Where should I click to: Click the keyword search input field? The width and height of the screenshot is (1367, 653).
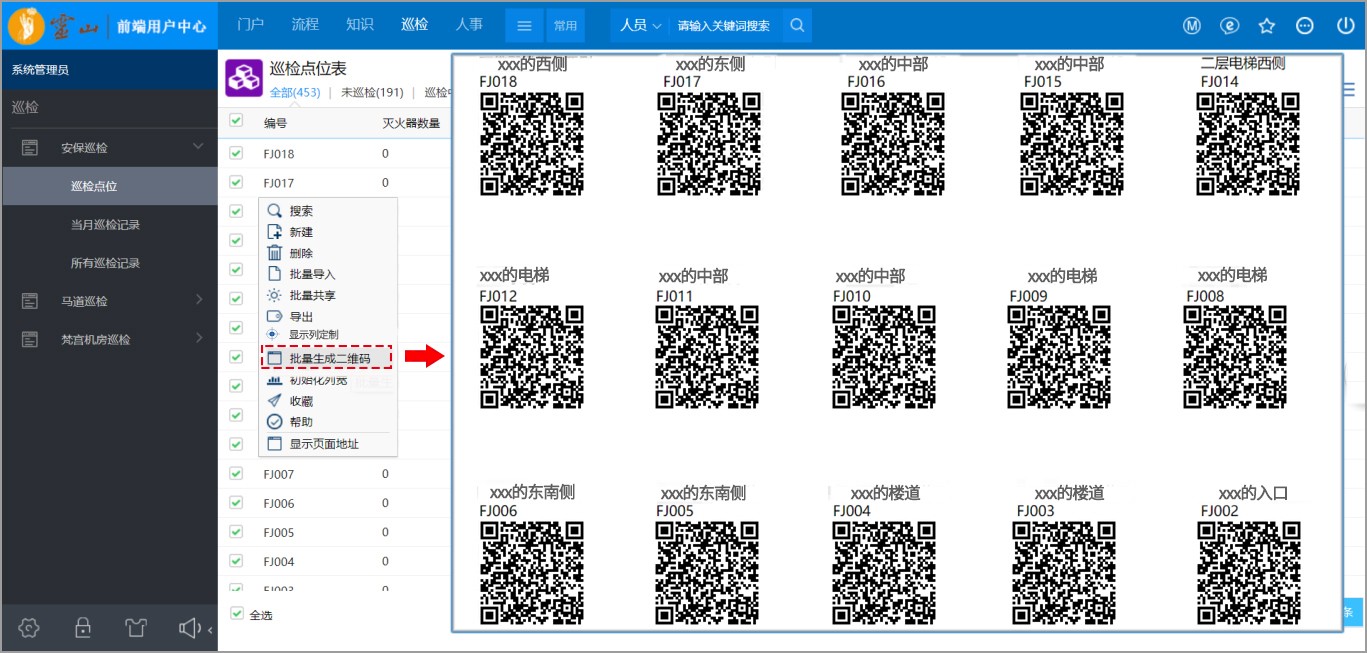point(724,26)
